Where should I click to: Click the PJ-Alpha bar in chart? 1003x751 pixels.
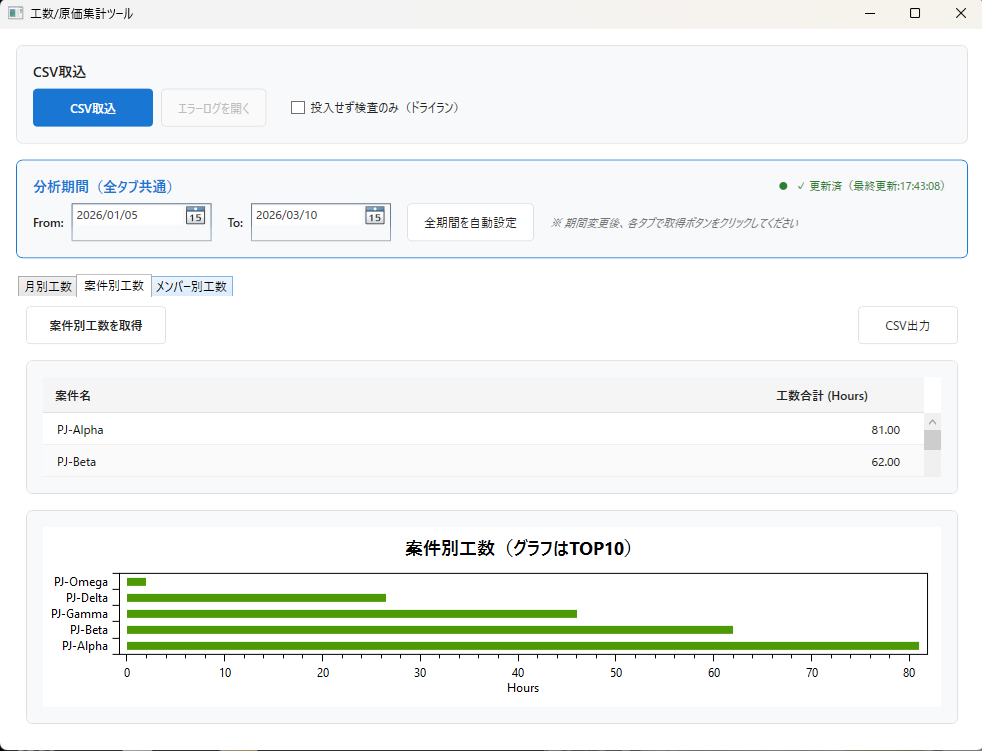tap(523, 646)
